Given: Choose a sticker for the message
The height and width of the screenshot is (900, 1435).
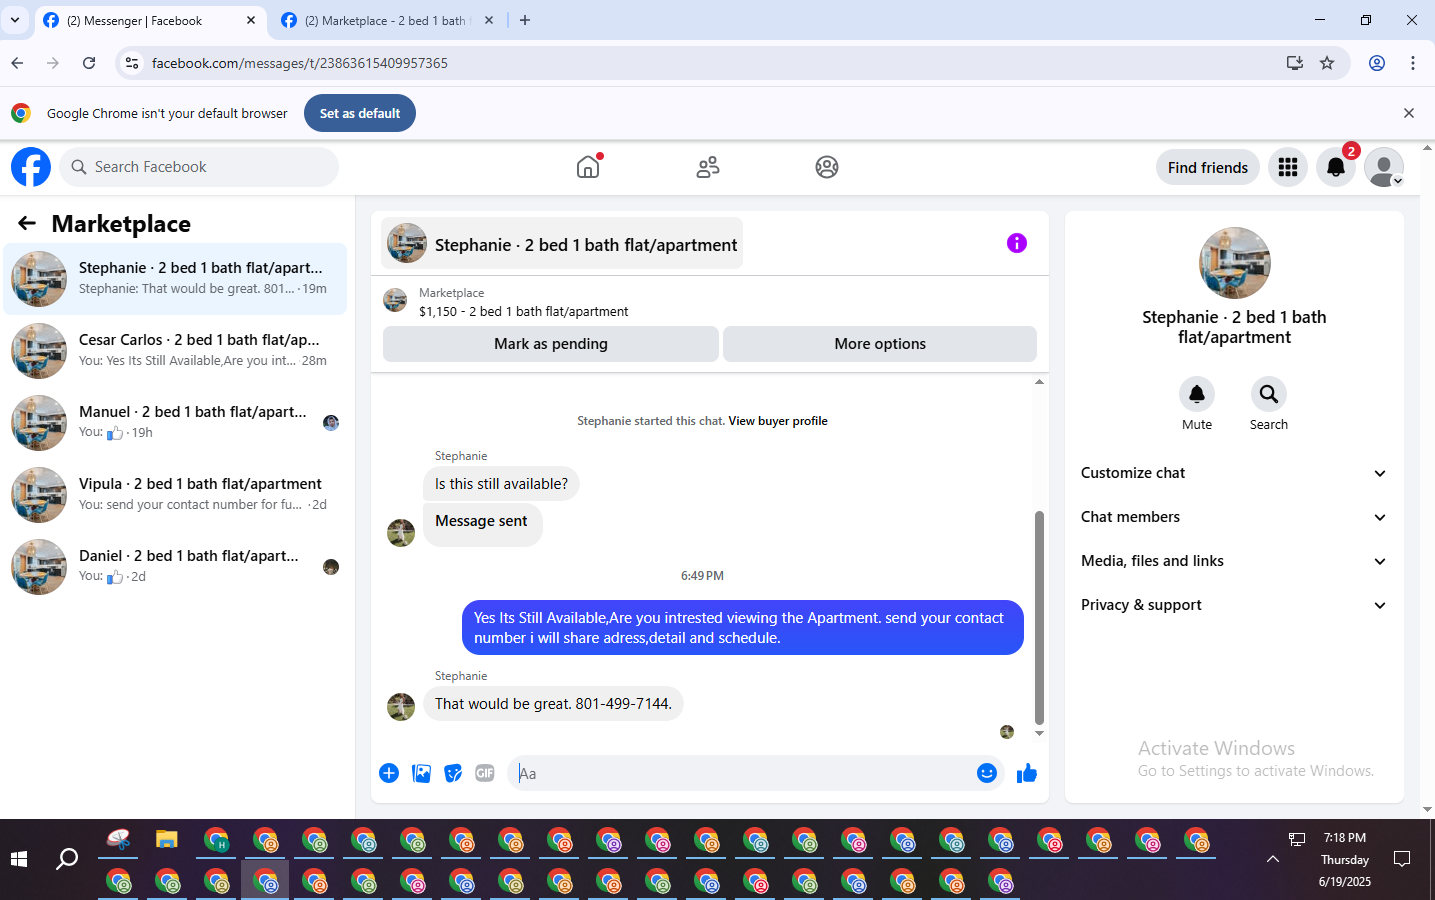Looking at the screenshot, I should point(453,773).
